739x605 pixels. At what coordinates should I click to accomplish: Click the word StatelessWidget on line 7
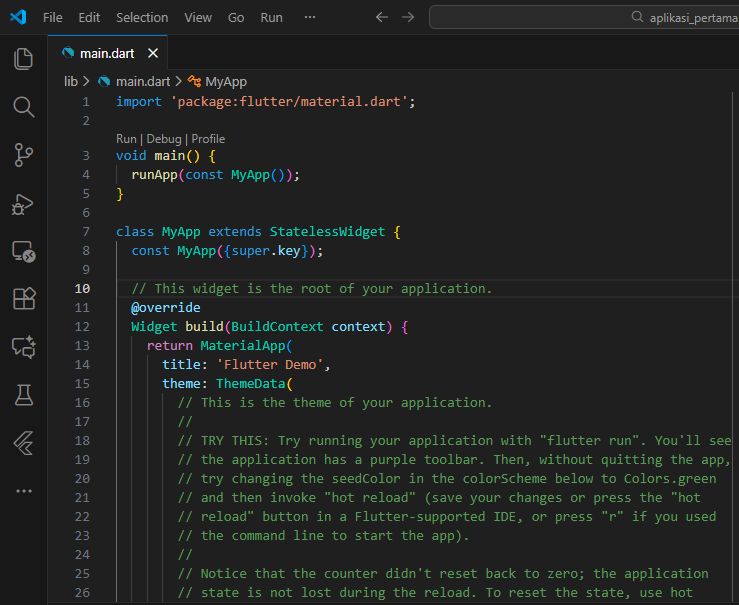coord(327,231)
